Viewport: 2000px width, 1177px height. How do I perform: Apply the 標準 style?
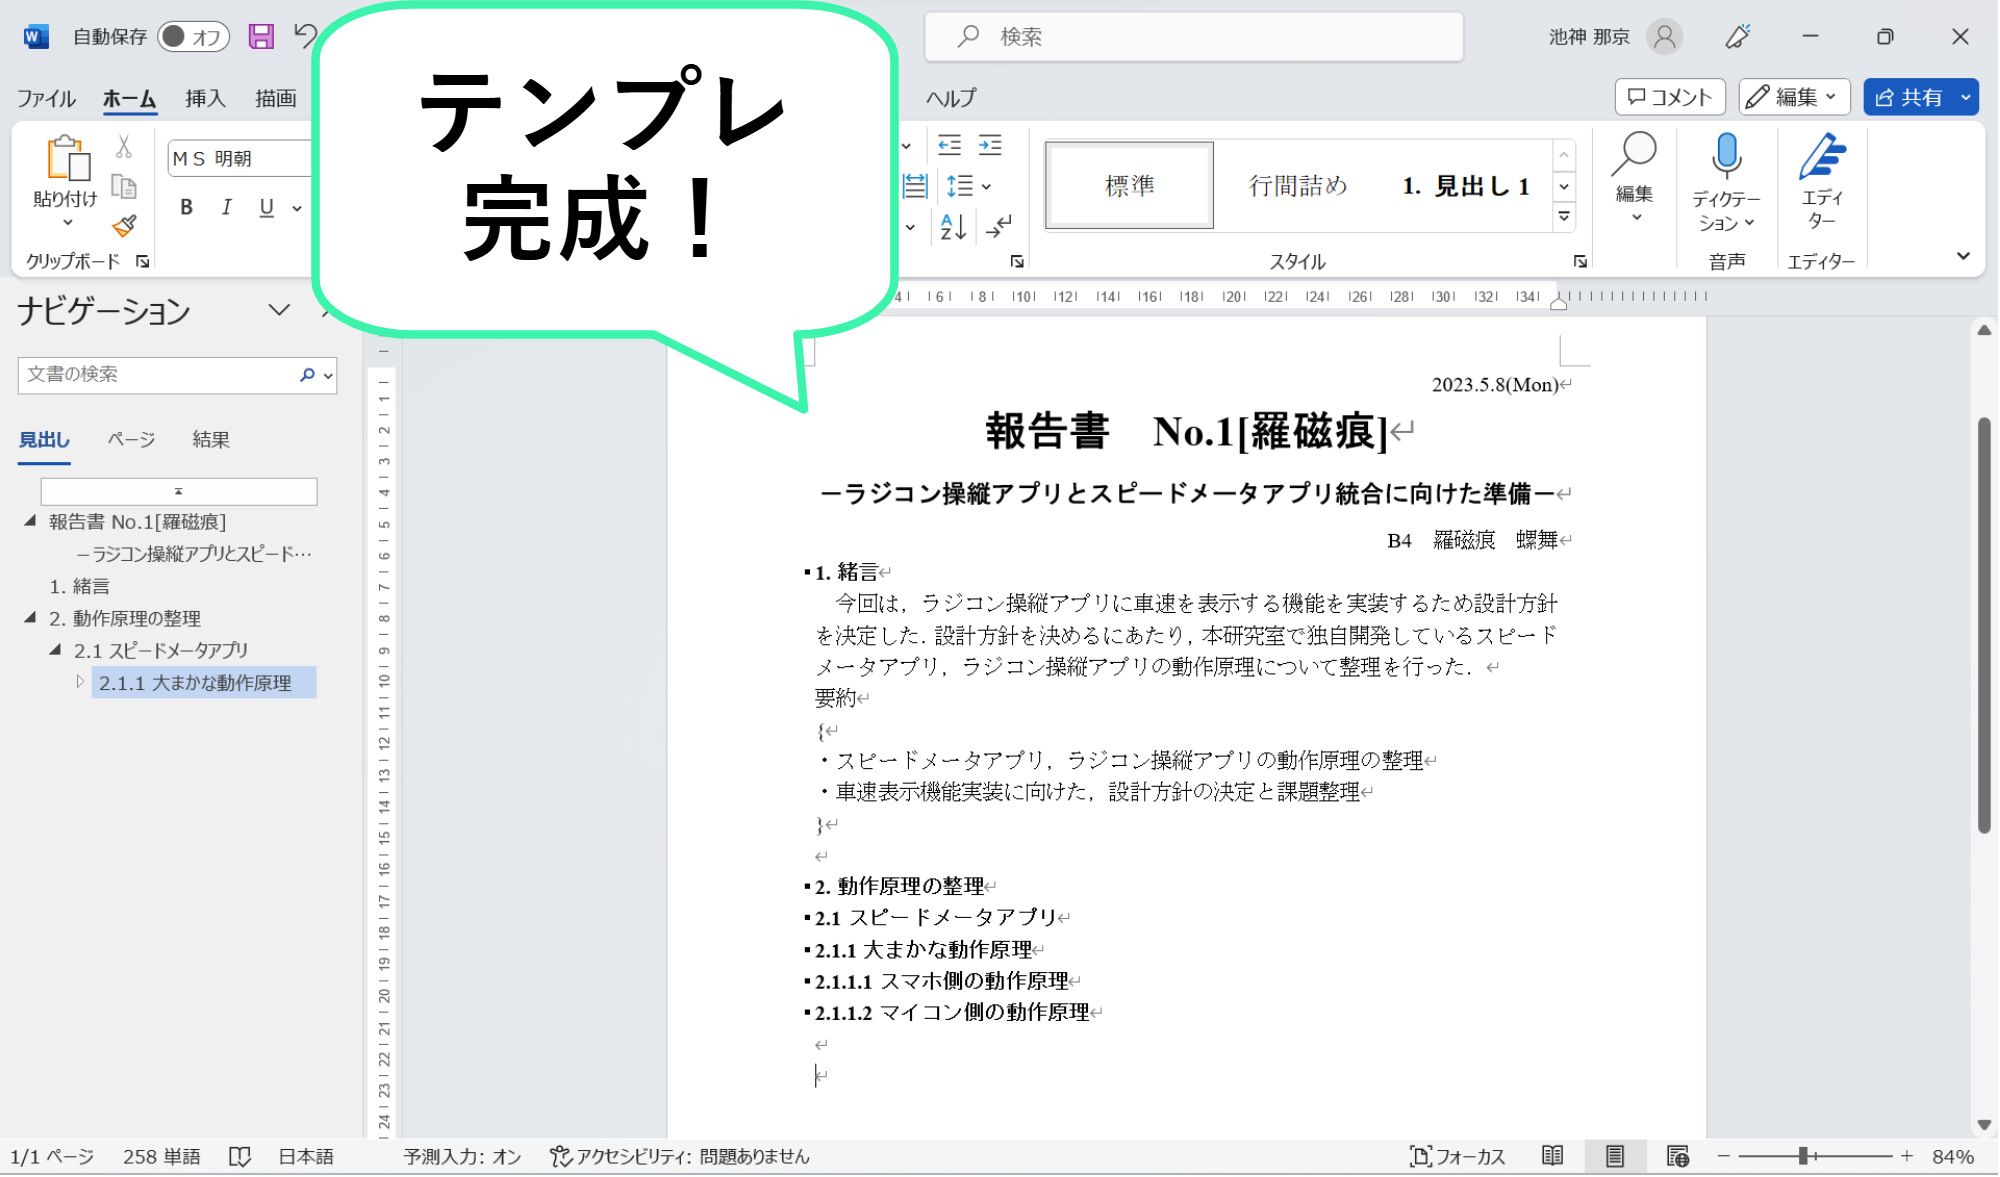pos(1130,185)
